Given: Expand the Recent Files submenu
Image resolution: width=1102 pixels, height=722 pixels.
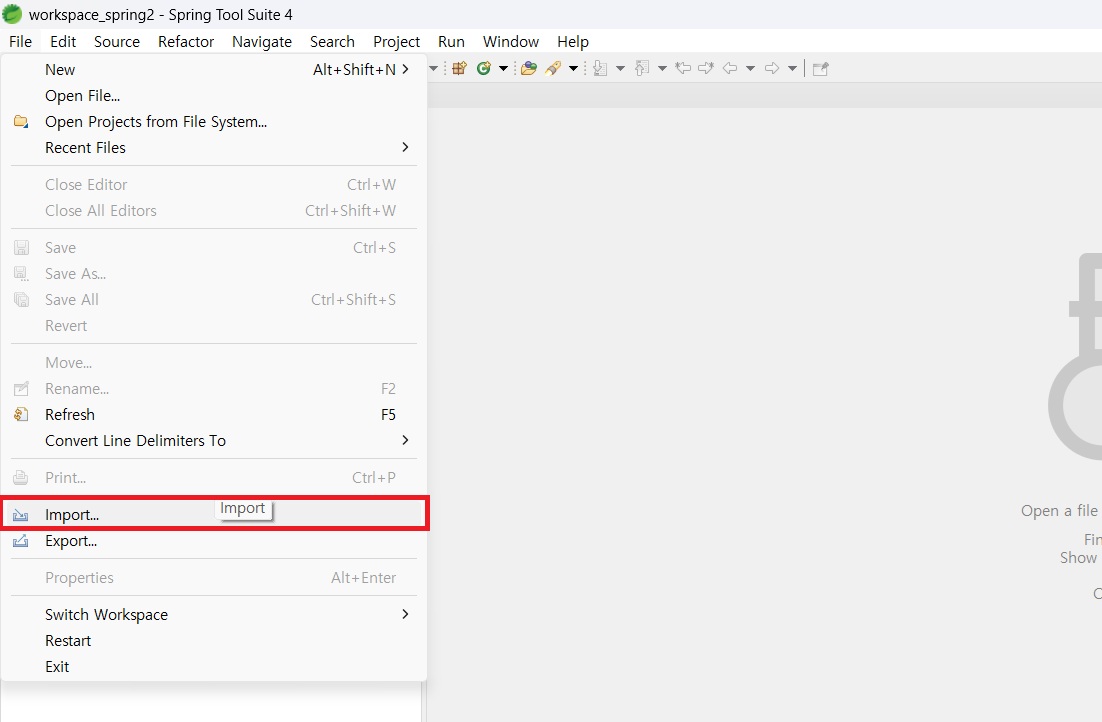Looking at the screenshot, I should (x=406, y=147).
